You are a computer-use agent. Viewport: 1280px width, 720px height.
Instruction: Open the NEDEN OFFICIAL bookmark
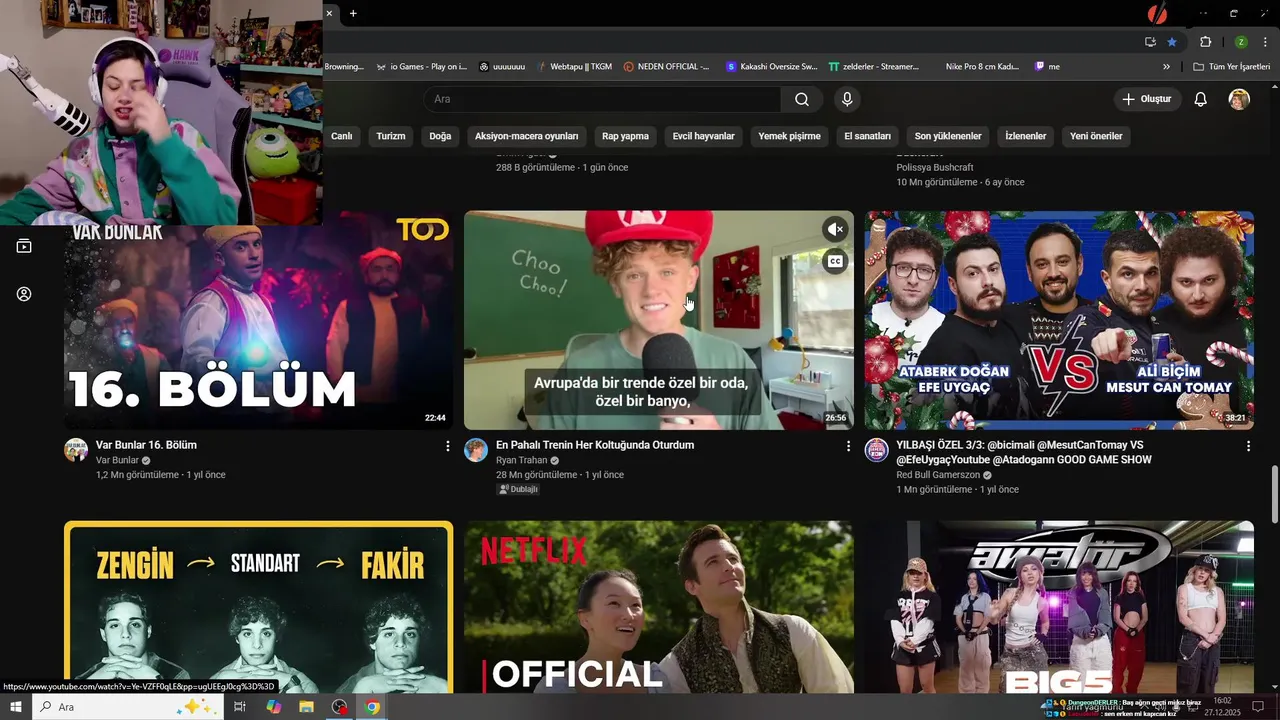(666, 67)
